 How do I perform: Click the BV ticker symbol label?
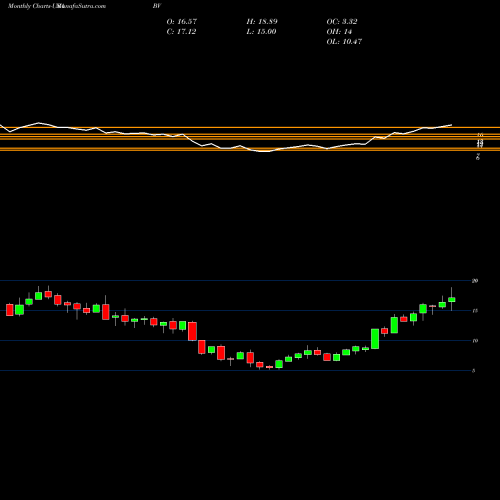pos(157,6)
